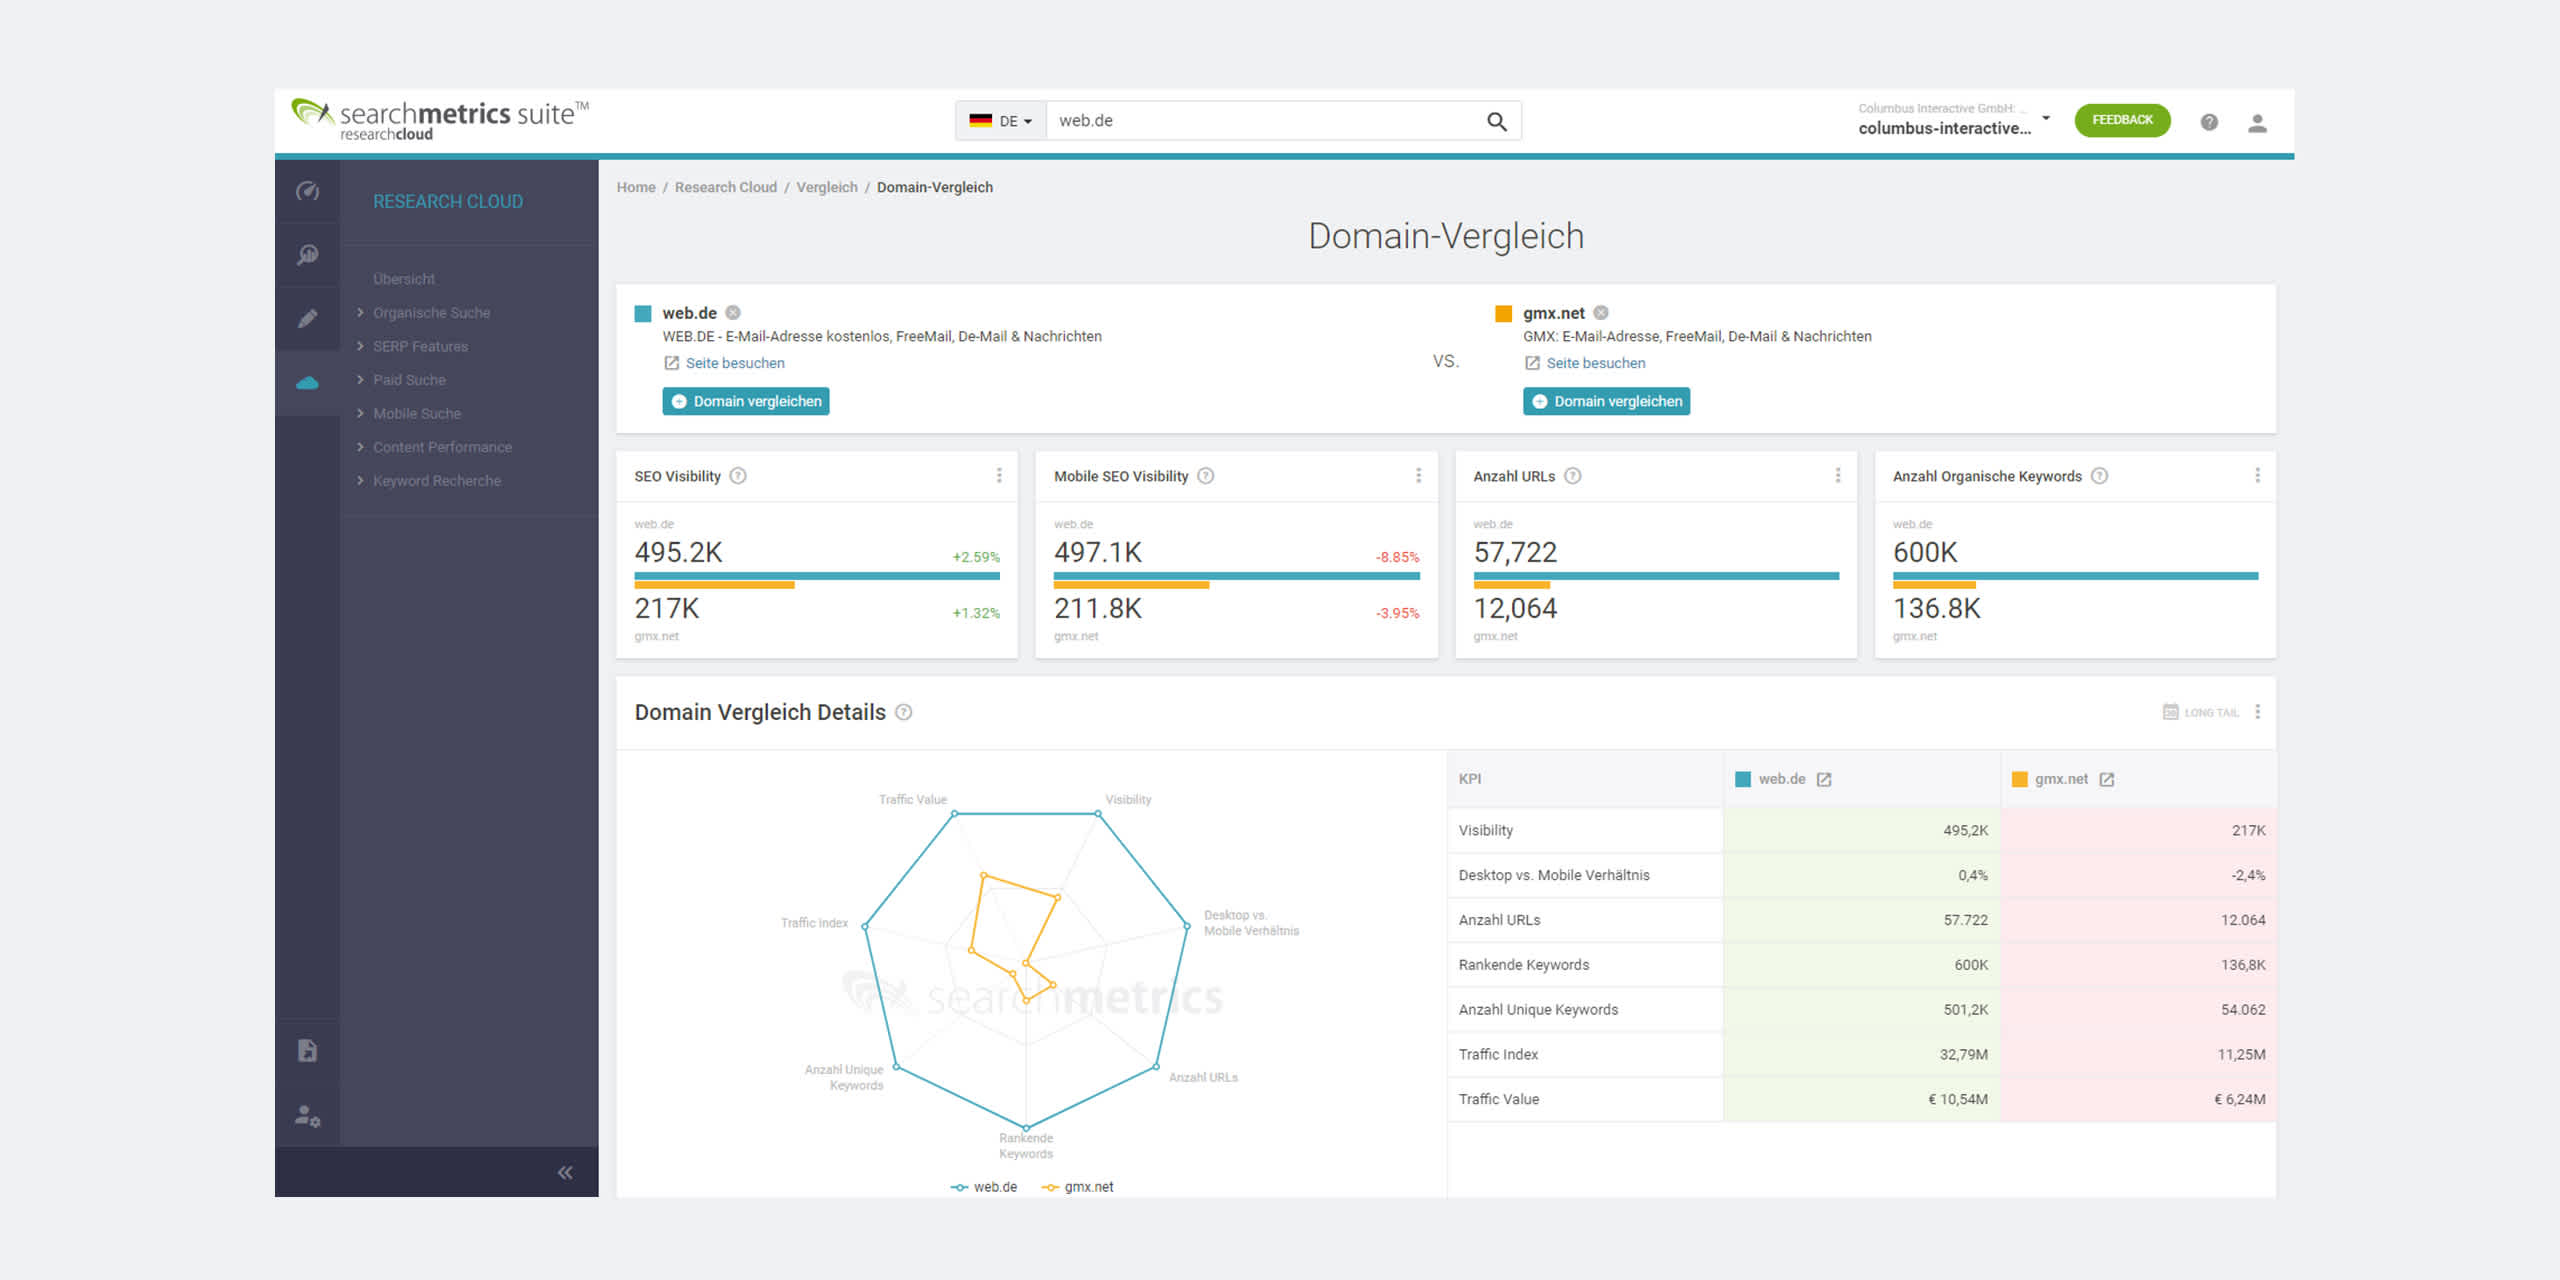Click the Long Tail icon button
Image resolution: width=2560 pixels, height=1280 pixels.
pyautogui.click(x=2200, y=712)
